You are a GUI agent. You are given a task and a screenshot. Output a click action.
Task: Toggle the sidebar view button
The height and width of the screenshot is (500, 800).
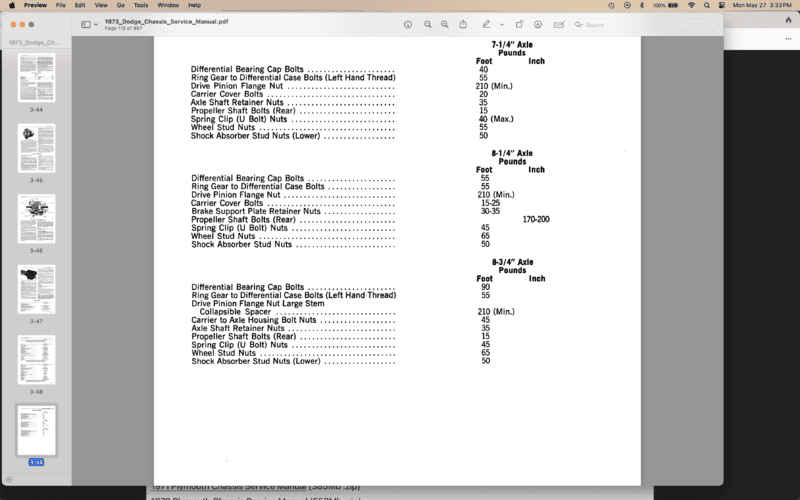pyautogui.click(x=86, y=24)
